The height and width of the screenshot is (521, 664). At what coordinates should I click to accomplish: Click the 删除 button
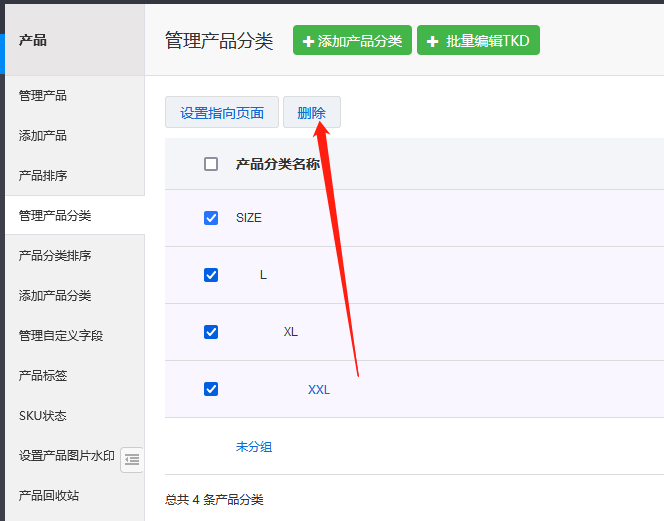click(x=312, y=113)
